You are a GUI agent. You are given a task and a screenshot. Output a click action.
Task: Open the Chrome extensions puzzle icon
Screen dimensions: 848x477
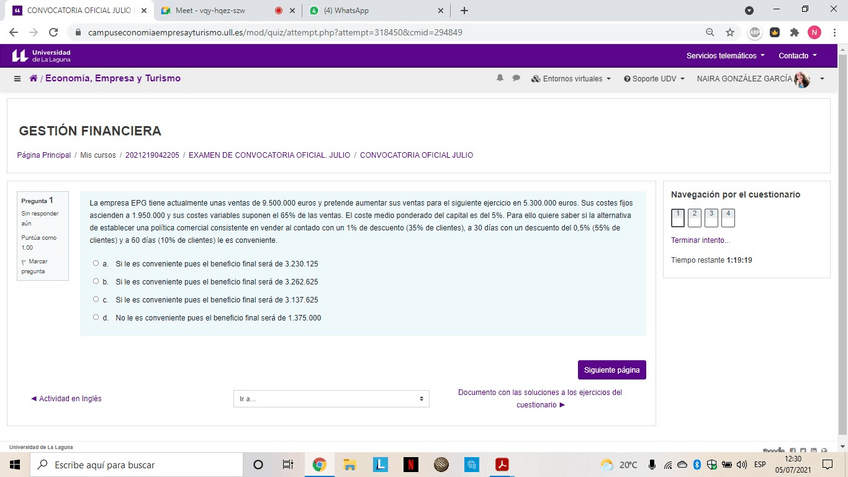(794, 32)
